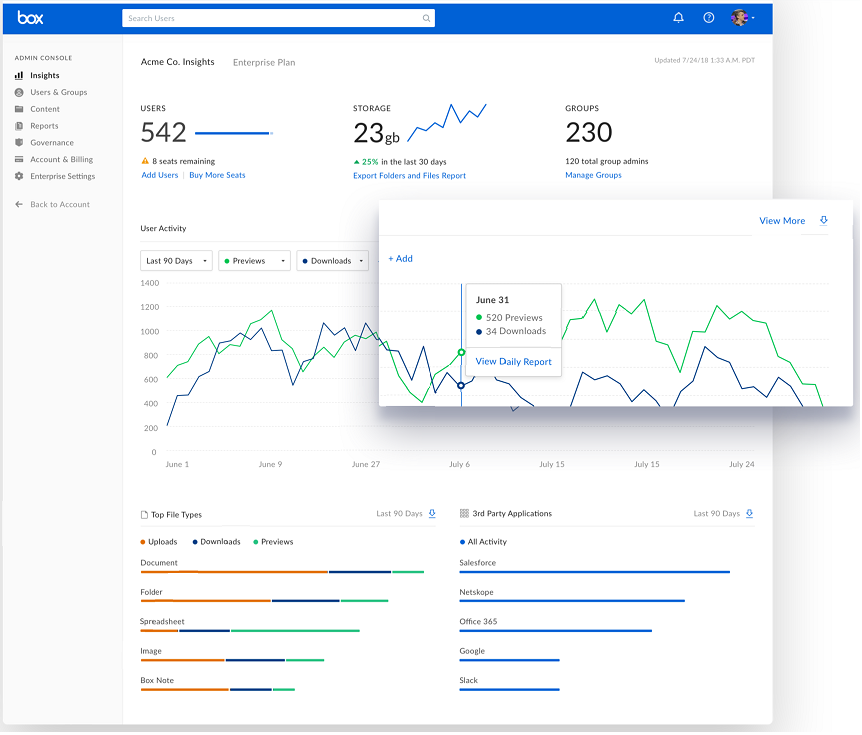Click the Users & Groups sidebar icon
862x735 pixels.
pos(19,92)
